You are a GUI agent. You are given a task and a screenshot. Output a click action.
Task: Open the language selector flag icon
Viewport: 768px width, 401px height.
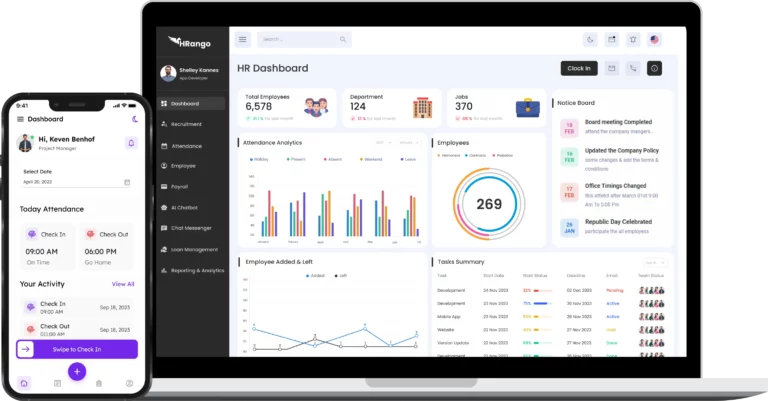pyautogui.click(x=655, y=40)
